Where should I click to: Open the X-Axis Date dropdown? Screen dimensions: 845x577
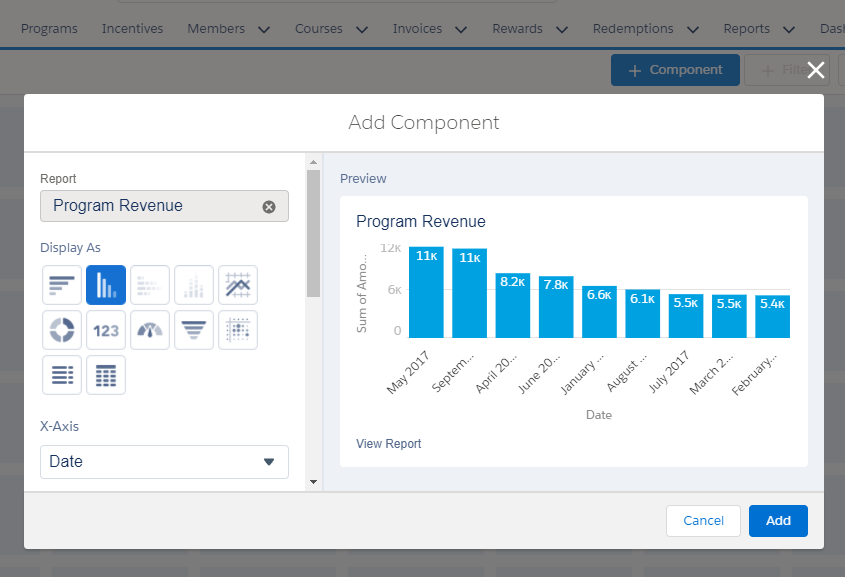[x=164, y=462]
